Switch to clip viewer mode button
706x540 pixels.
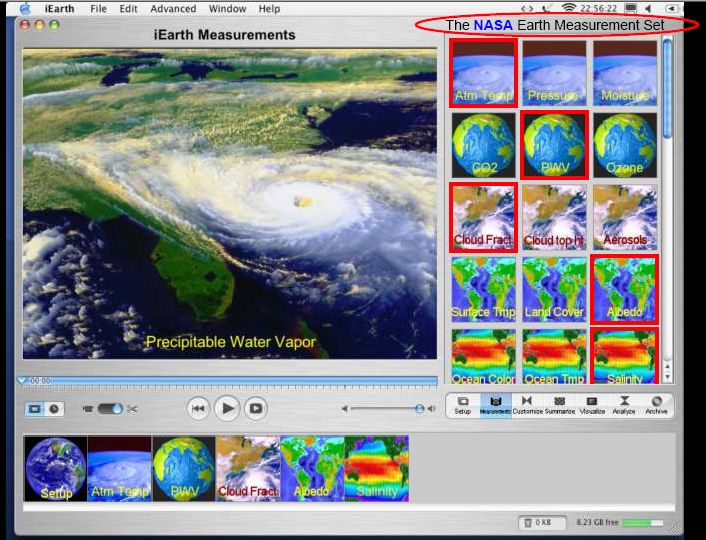pos(35,408)
